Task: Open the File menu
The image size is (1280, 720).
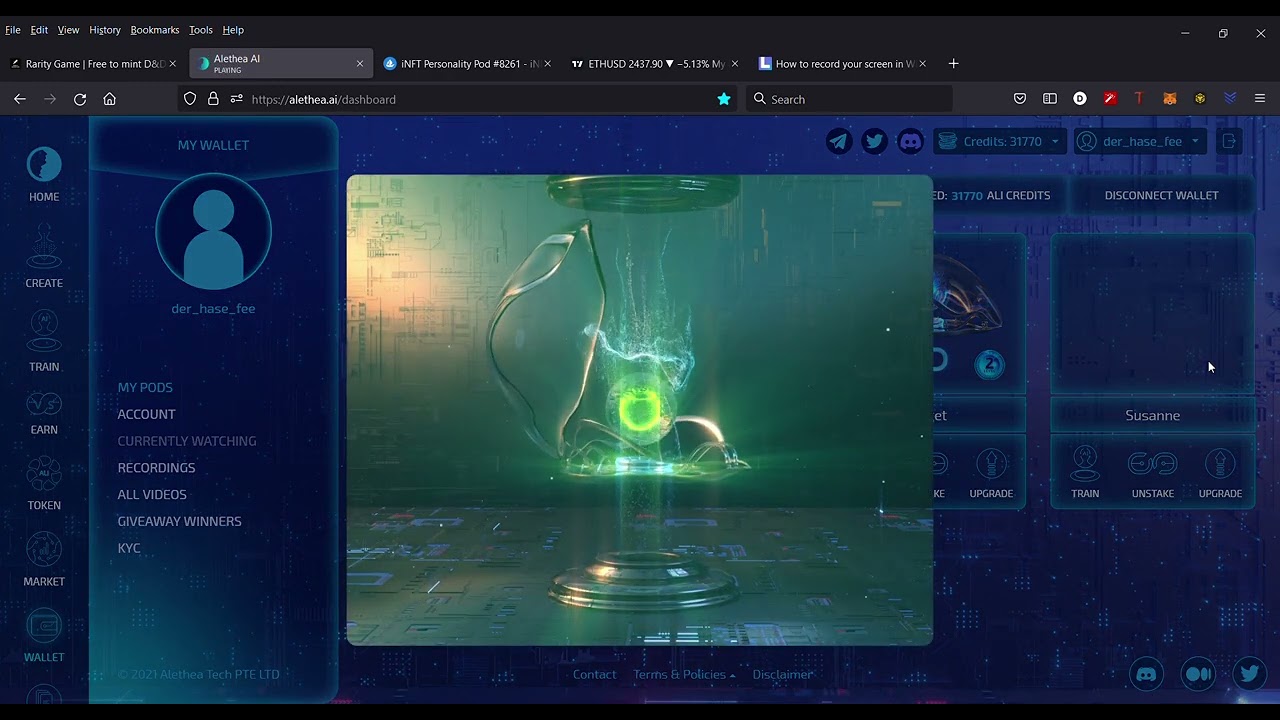Action: click(x=13, y=30)
